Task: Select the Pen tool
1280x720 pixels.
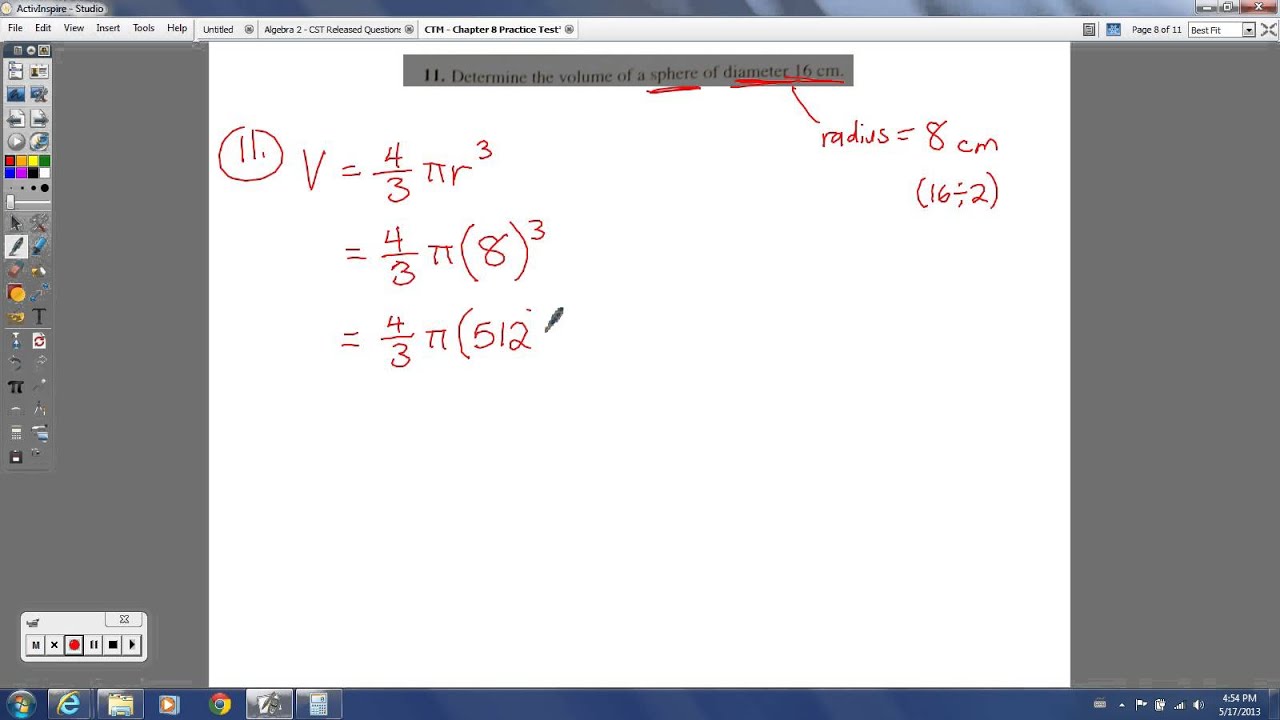Action: pos(16,246)
